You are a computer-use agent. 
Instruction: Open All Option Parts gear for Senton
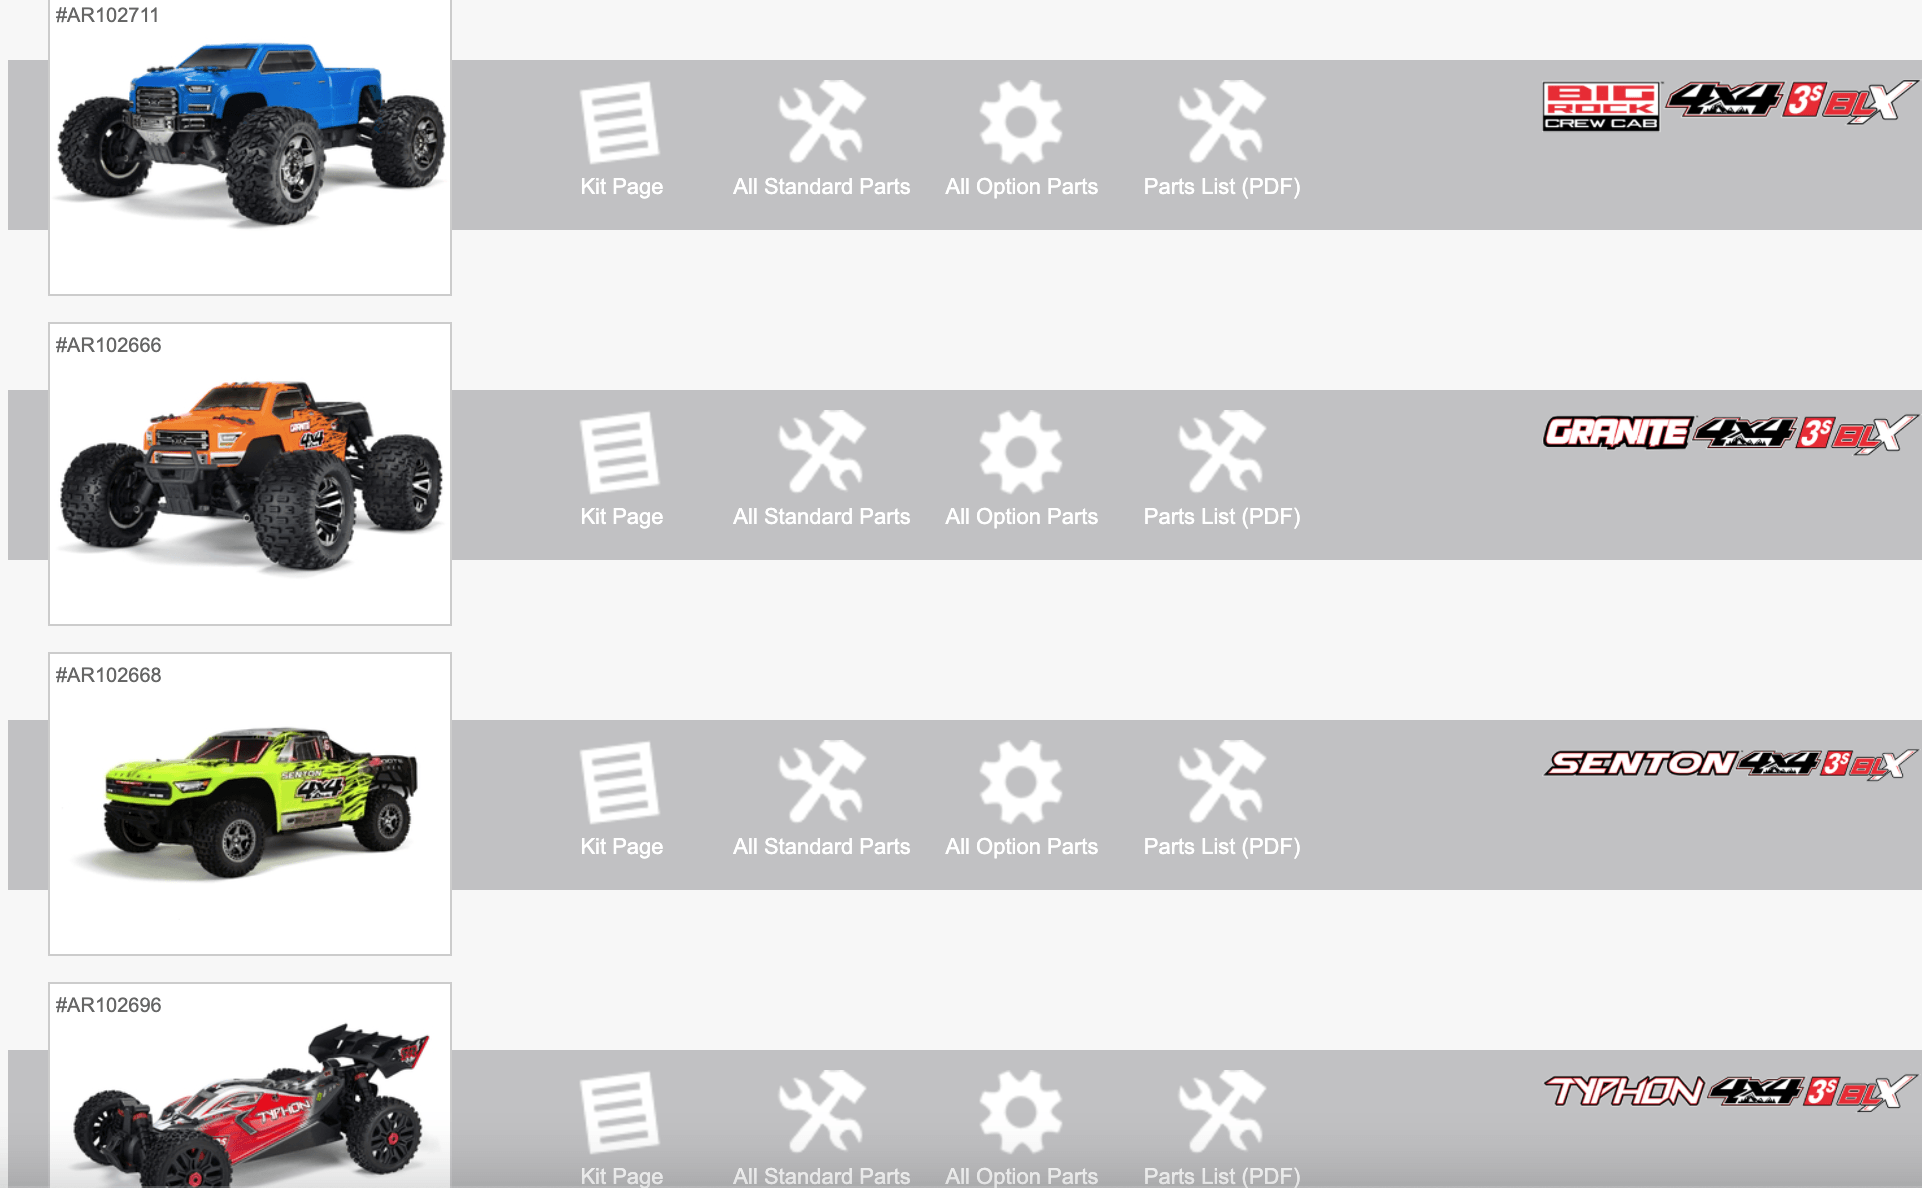[x=1020, y=782]
